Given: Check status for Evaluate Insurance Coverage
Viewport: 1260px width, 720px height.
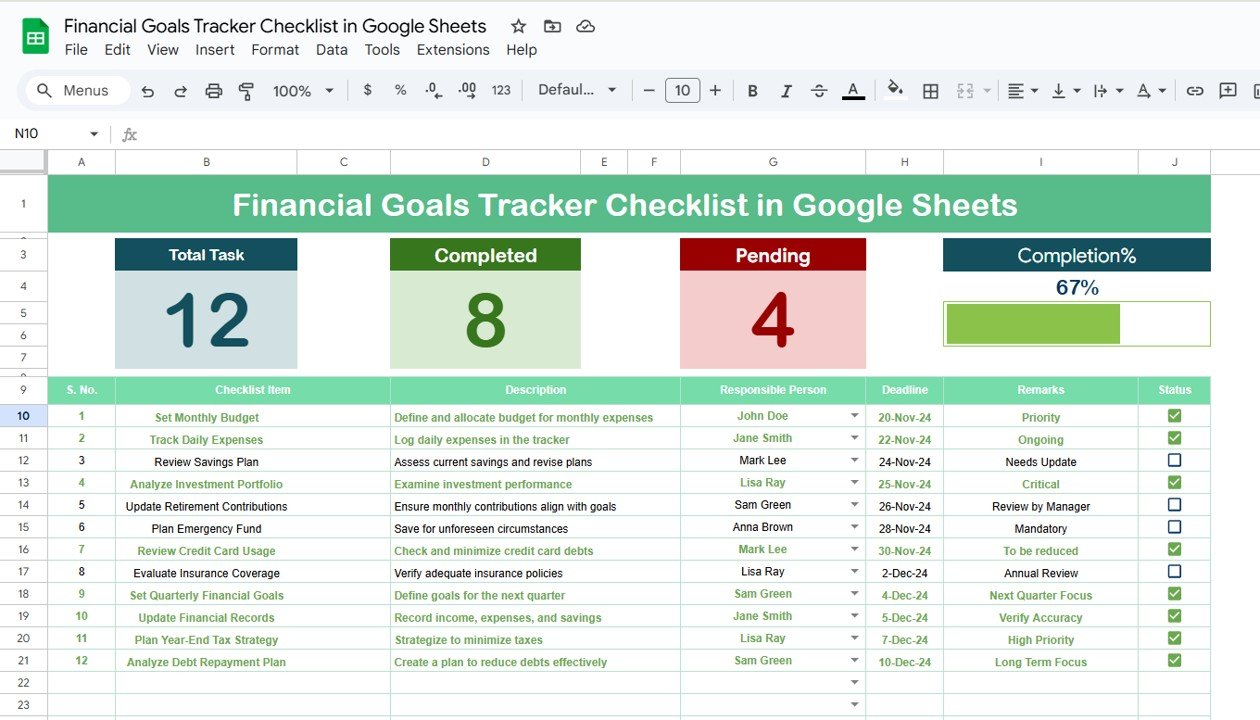Looking at the screenshot, I should click(1174, 572).
